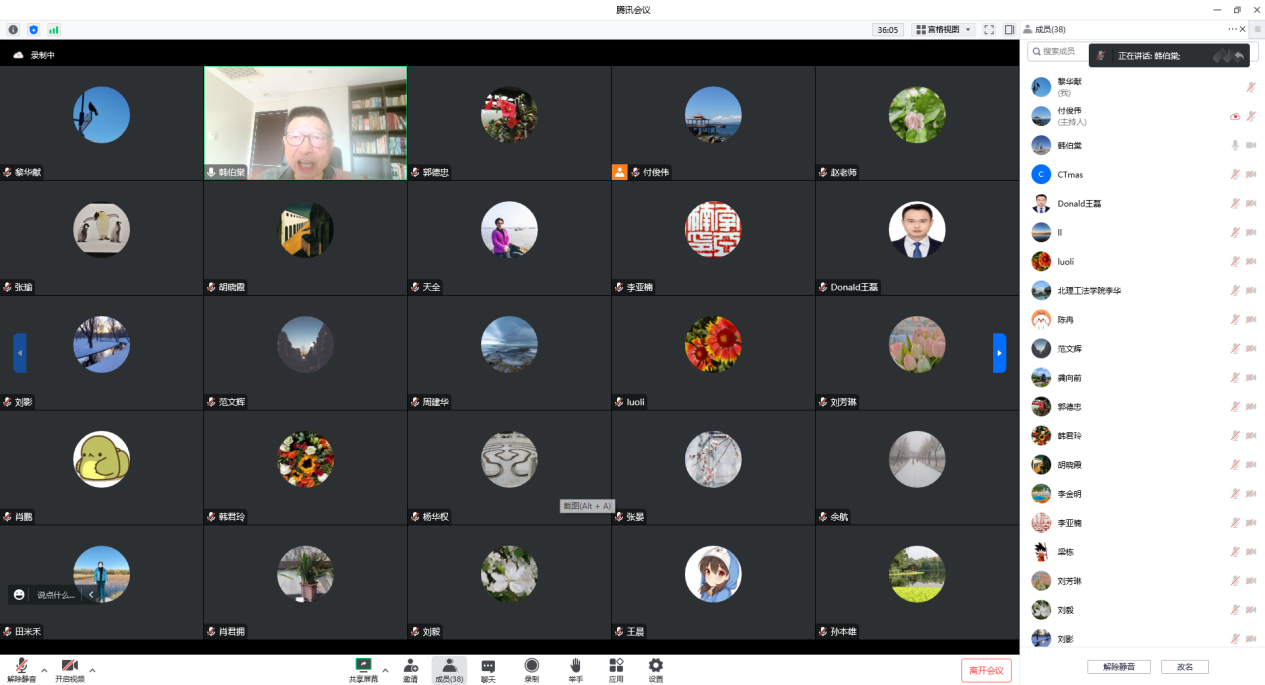The width and height of the screenshot is (1265, 685).
Task: Open the Share Screen (共享屏幕) tool
Action: click(x=363, y=666)
